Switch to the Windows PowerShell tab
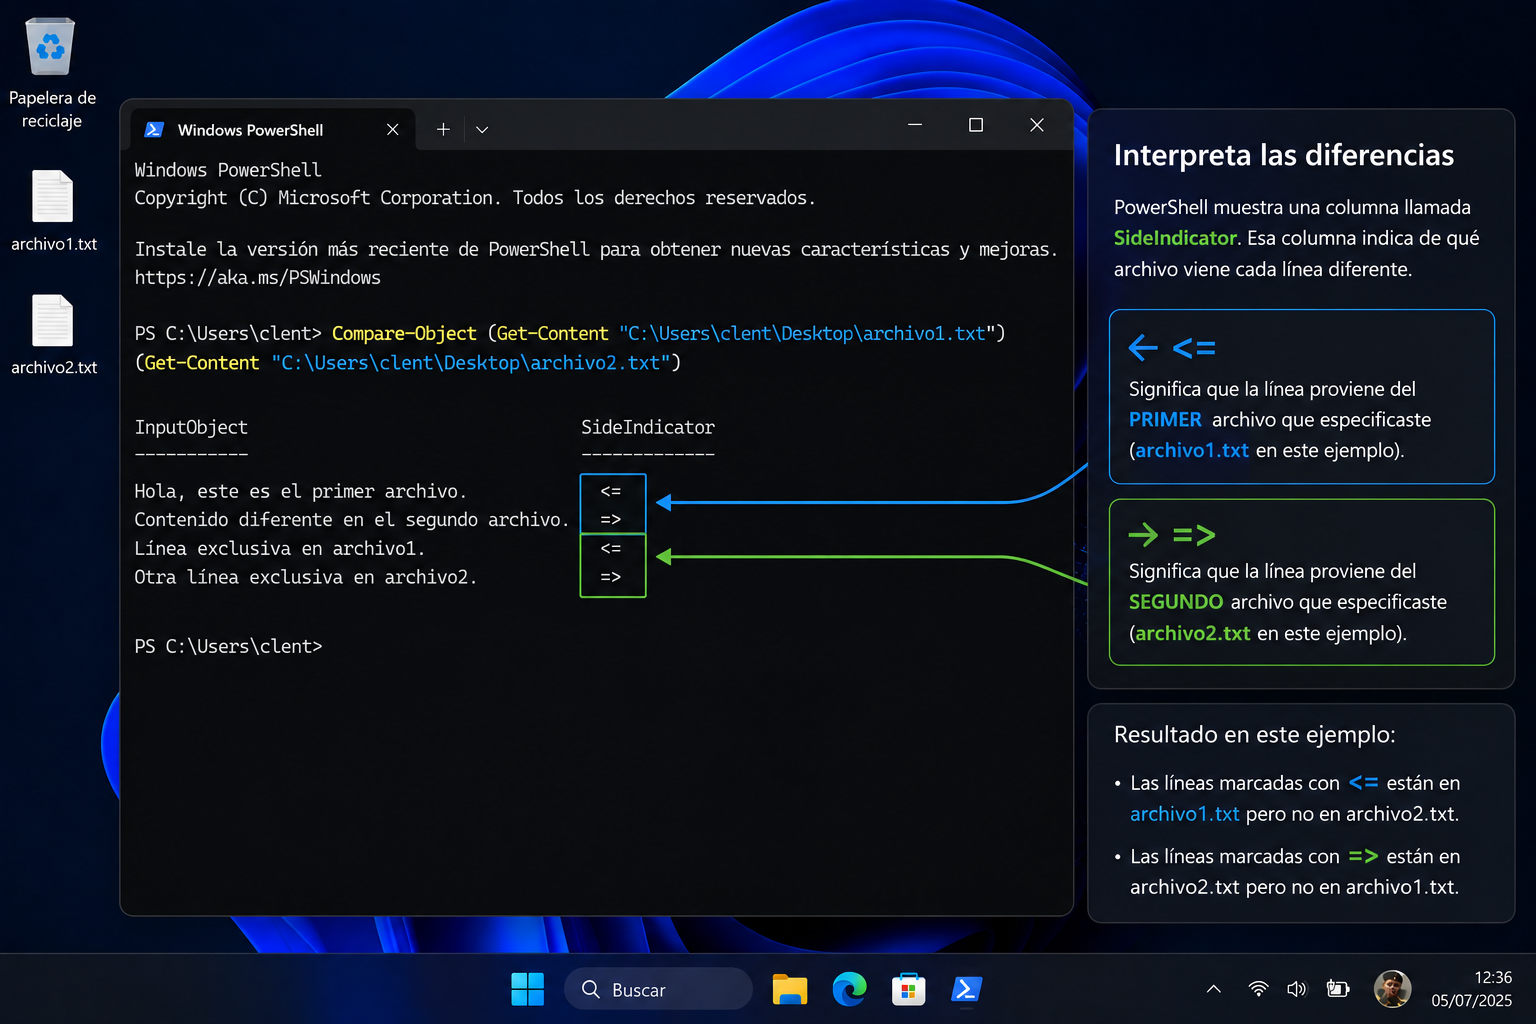 pos(272,130)
